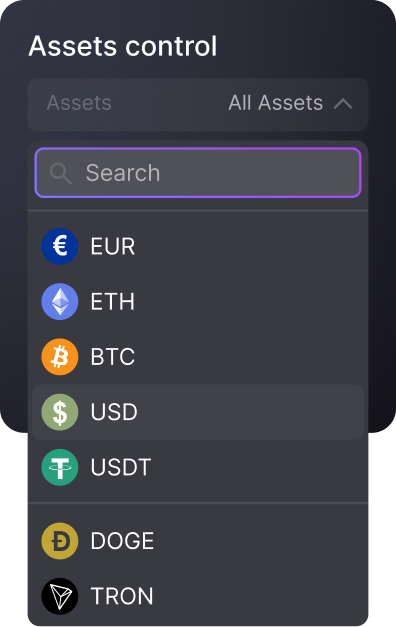The height and width of the screenshot is (627, 396).
Task: Click the Assets control heading
Action: (123, 46)
